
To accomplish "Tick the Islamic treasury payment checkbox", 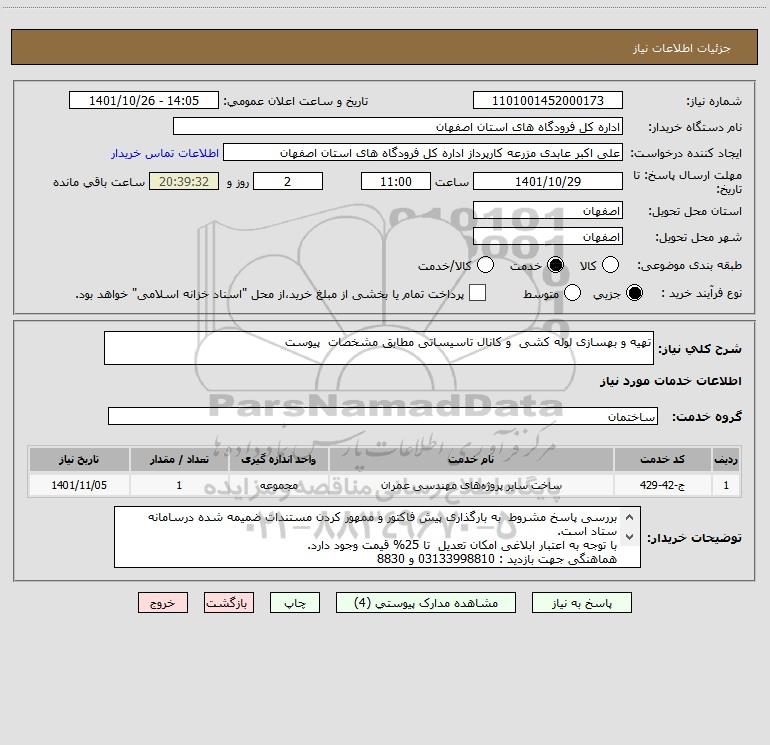I will 477,293.
